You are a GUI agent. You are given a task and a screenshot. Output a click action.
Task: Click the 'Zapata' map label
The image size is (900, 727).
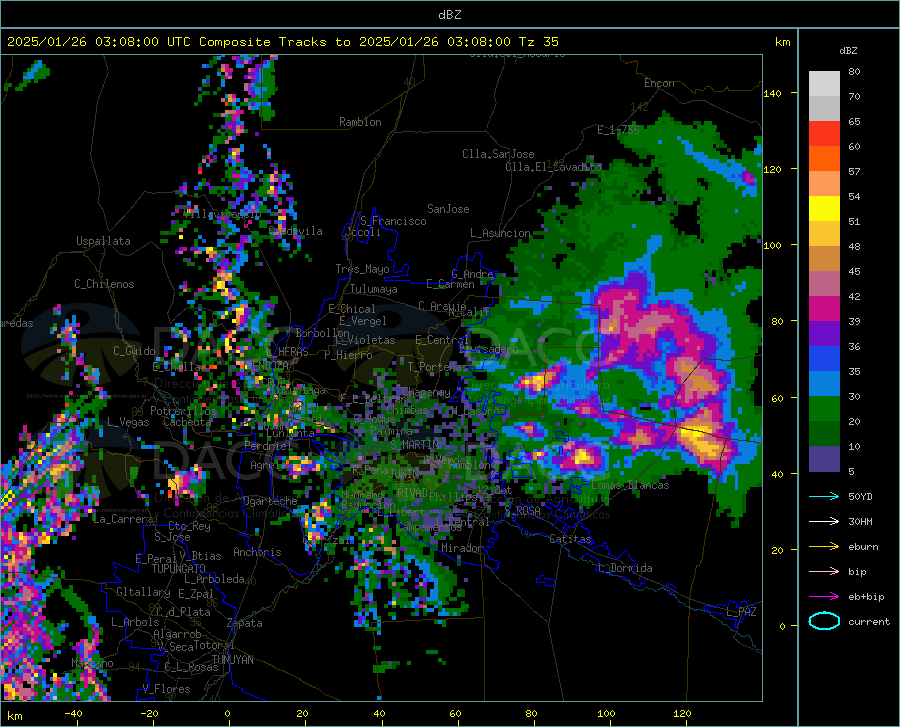[x=245, y=623]
